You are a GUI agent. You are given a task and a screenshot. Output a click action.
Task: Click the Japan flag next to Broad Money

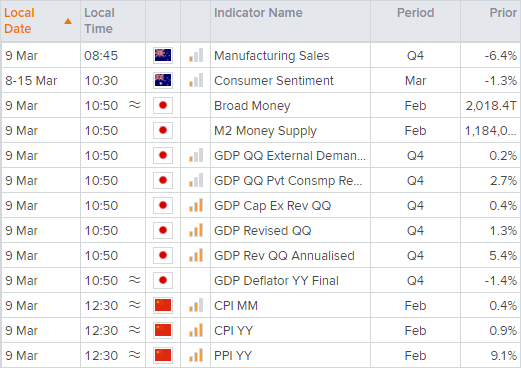pyautogui.click(x=163, y=105)
